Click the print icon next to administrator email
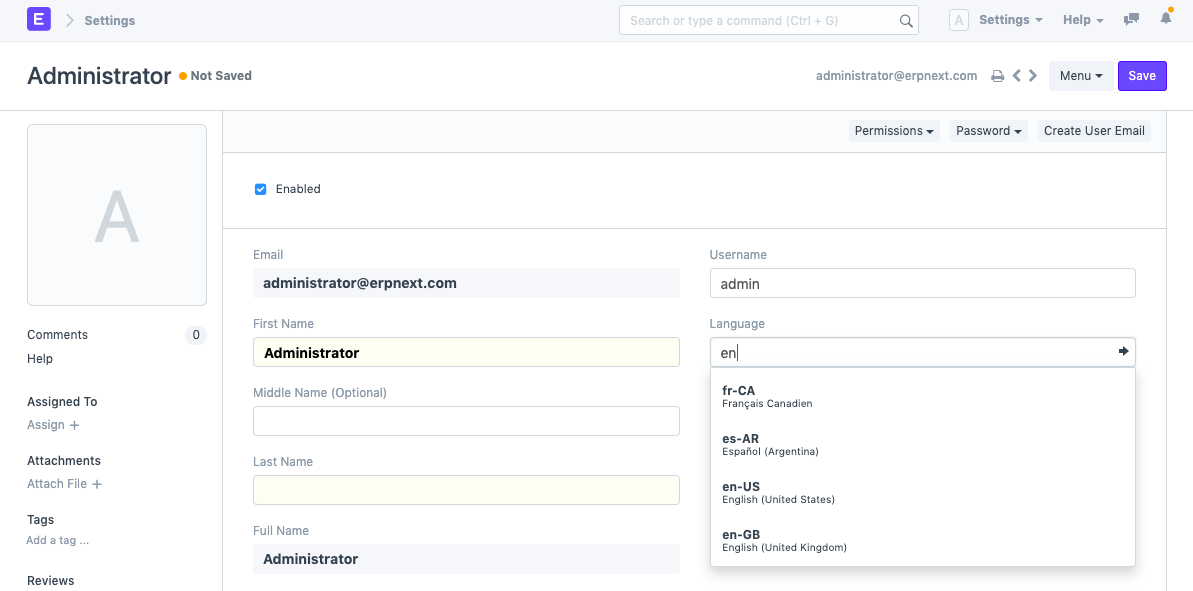1193x591 pixels. [997, 75]
